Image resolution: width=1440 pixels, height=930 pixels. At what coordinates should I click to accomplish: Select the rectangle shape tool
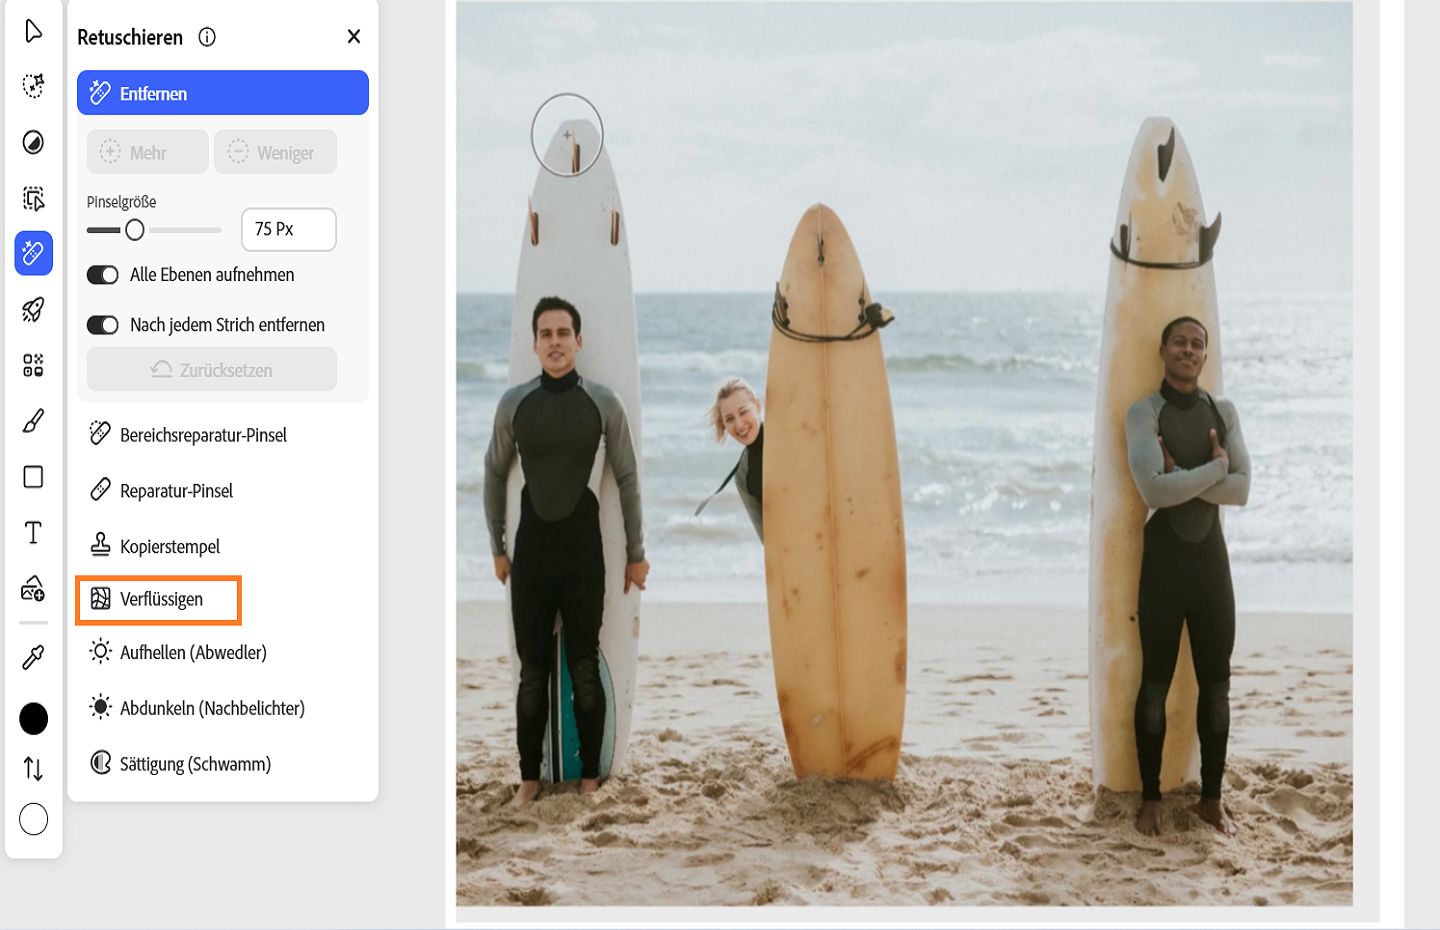click(x=33, y=477)
